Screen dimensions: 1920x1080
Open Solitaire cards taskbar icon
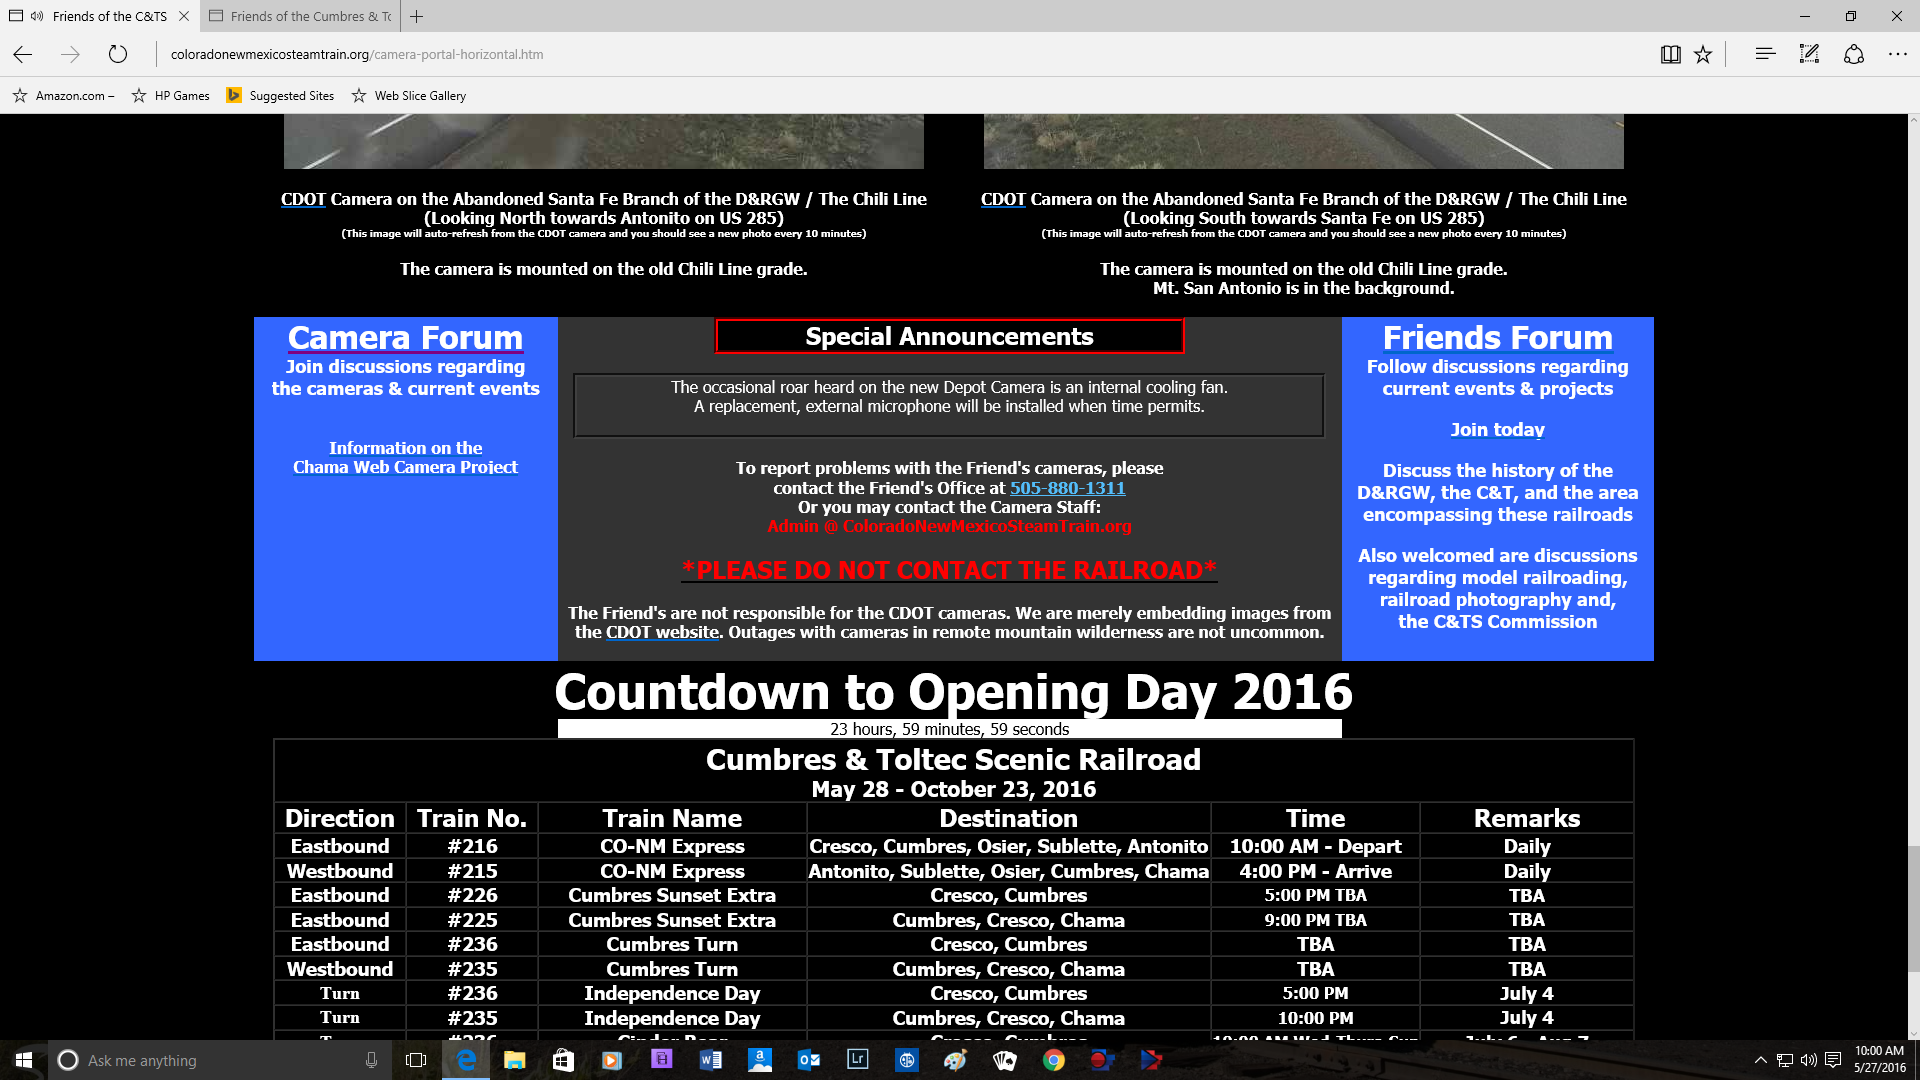pyautogui.click(x=1005, y=1060)
